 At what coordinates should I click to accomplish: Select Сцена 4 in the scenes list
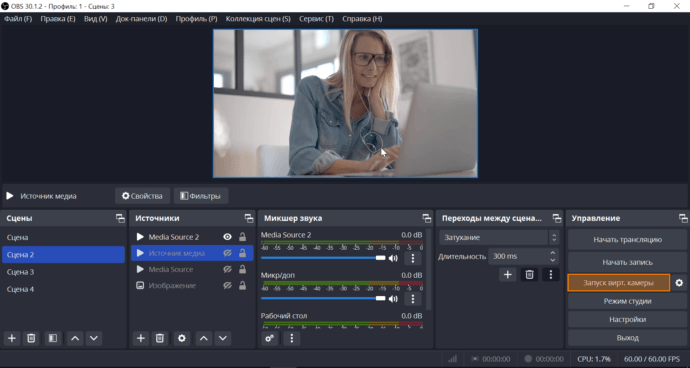point(63,289)
